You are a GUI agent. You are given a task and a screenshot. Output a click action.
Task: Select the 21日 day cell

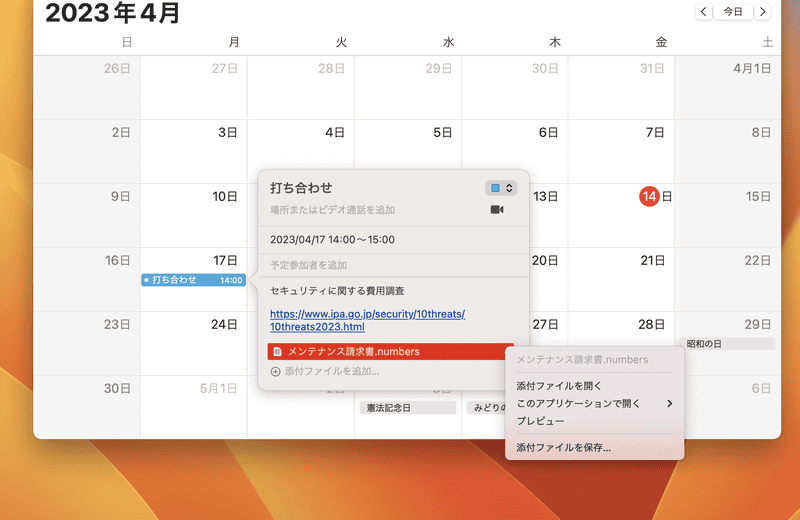coord(621,280)
